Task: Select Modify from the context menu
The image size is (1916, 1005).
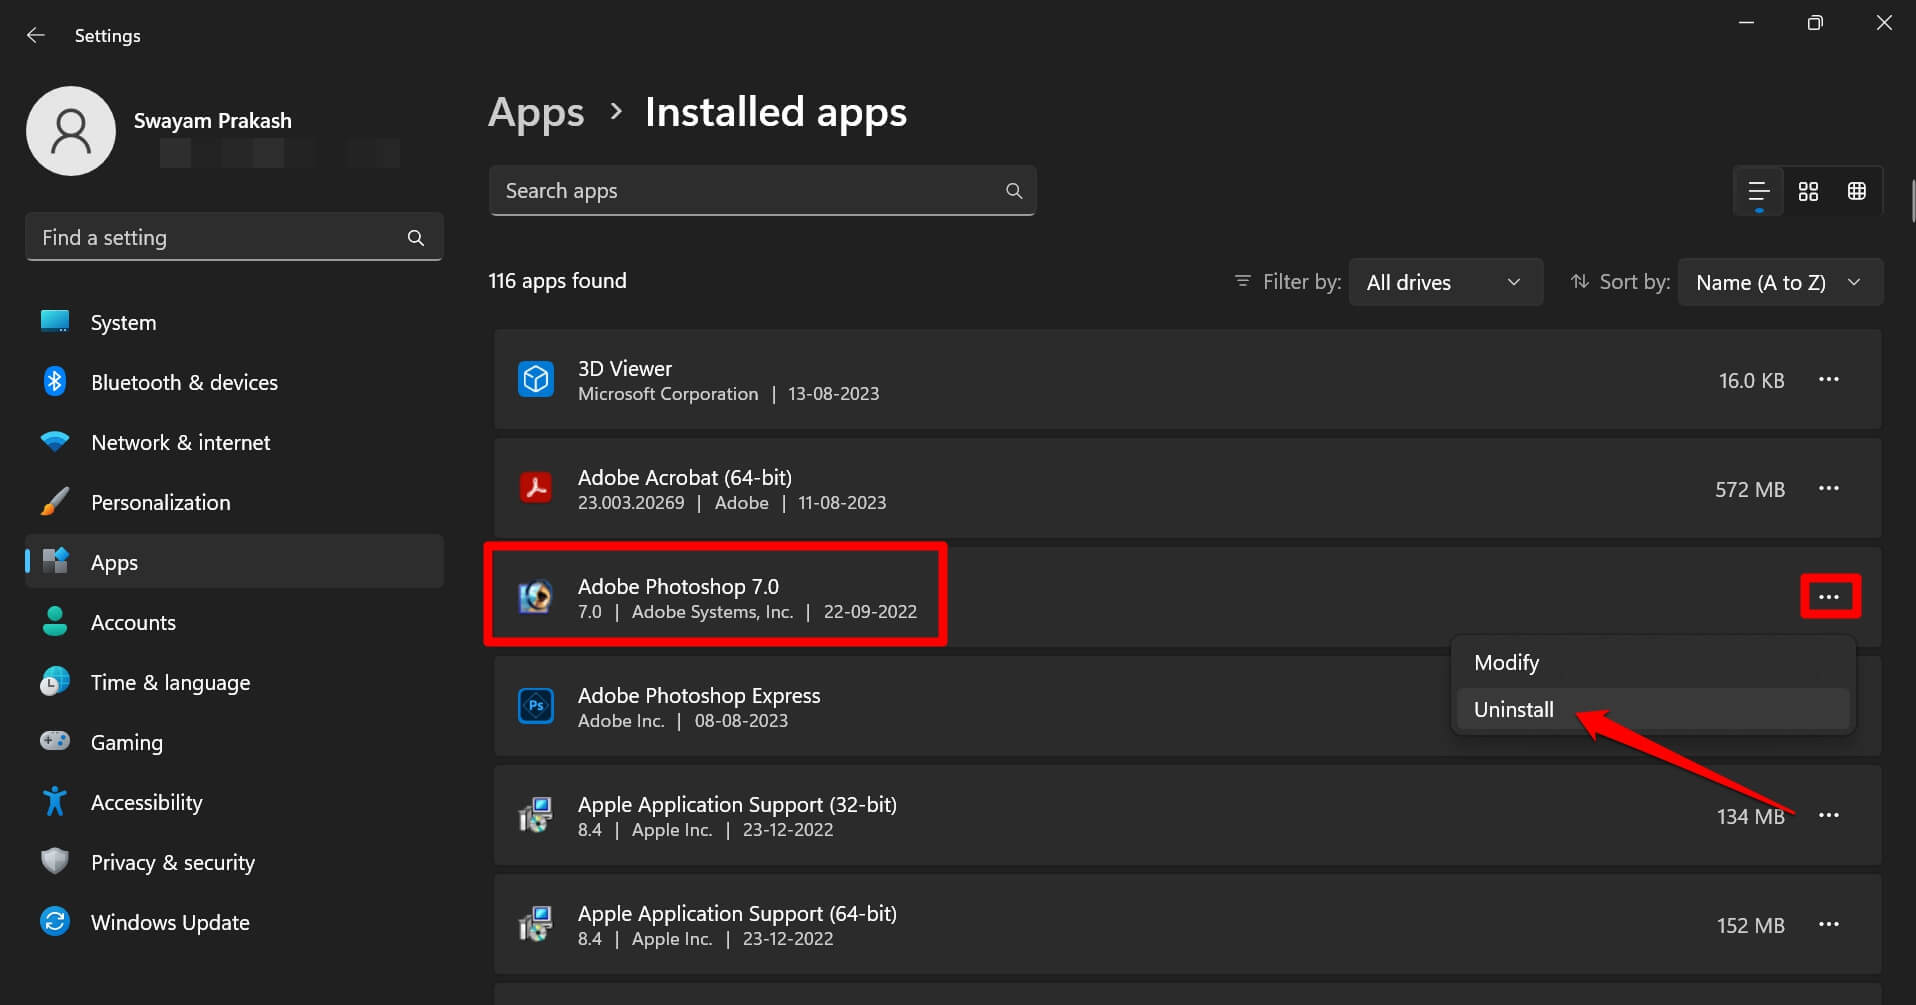Action: (x=1653, y=663)
